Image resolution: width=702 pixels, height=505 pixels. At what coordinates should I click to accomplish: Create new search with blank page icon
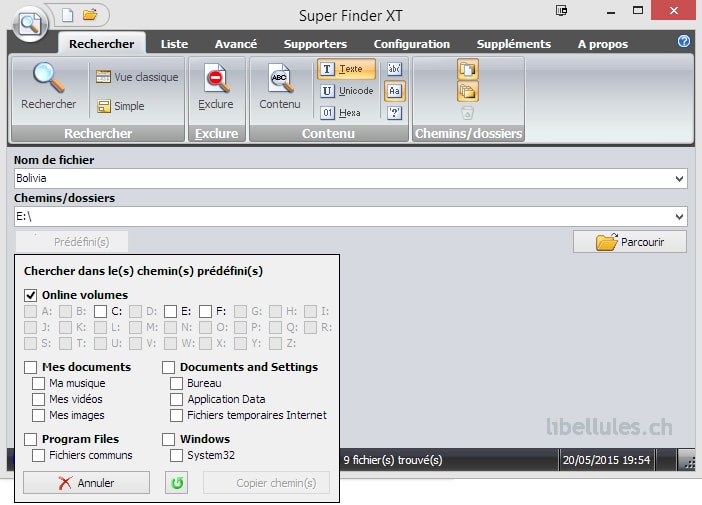67,15
